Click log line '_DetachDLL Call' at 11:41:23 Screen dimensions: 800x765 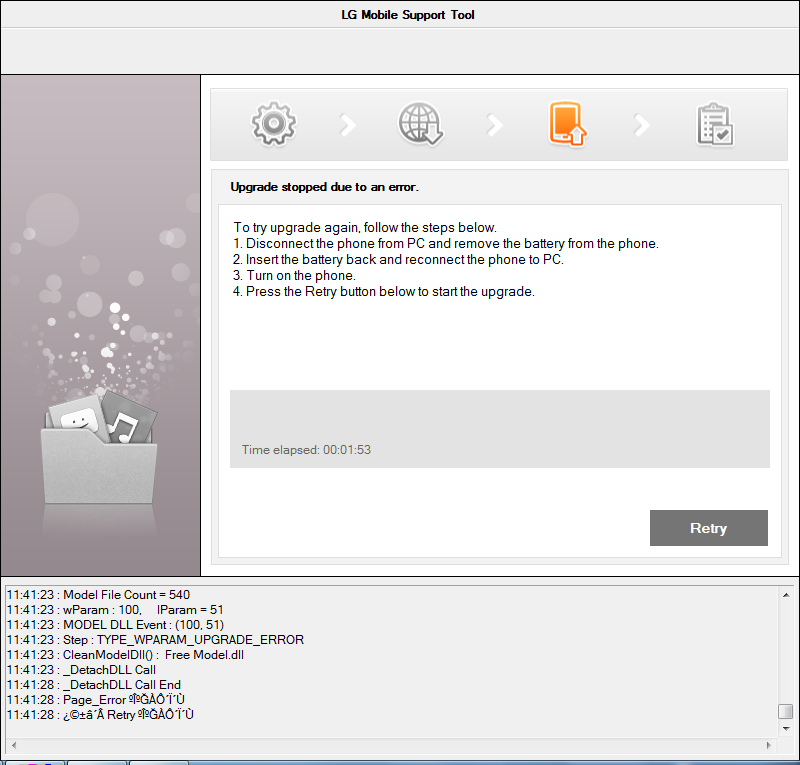(82, 670)
